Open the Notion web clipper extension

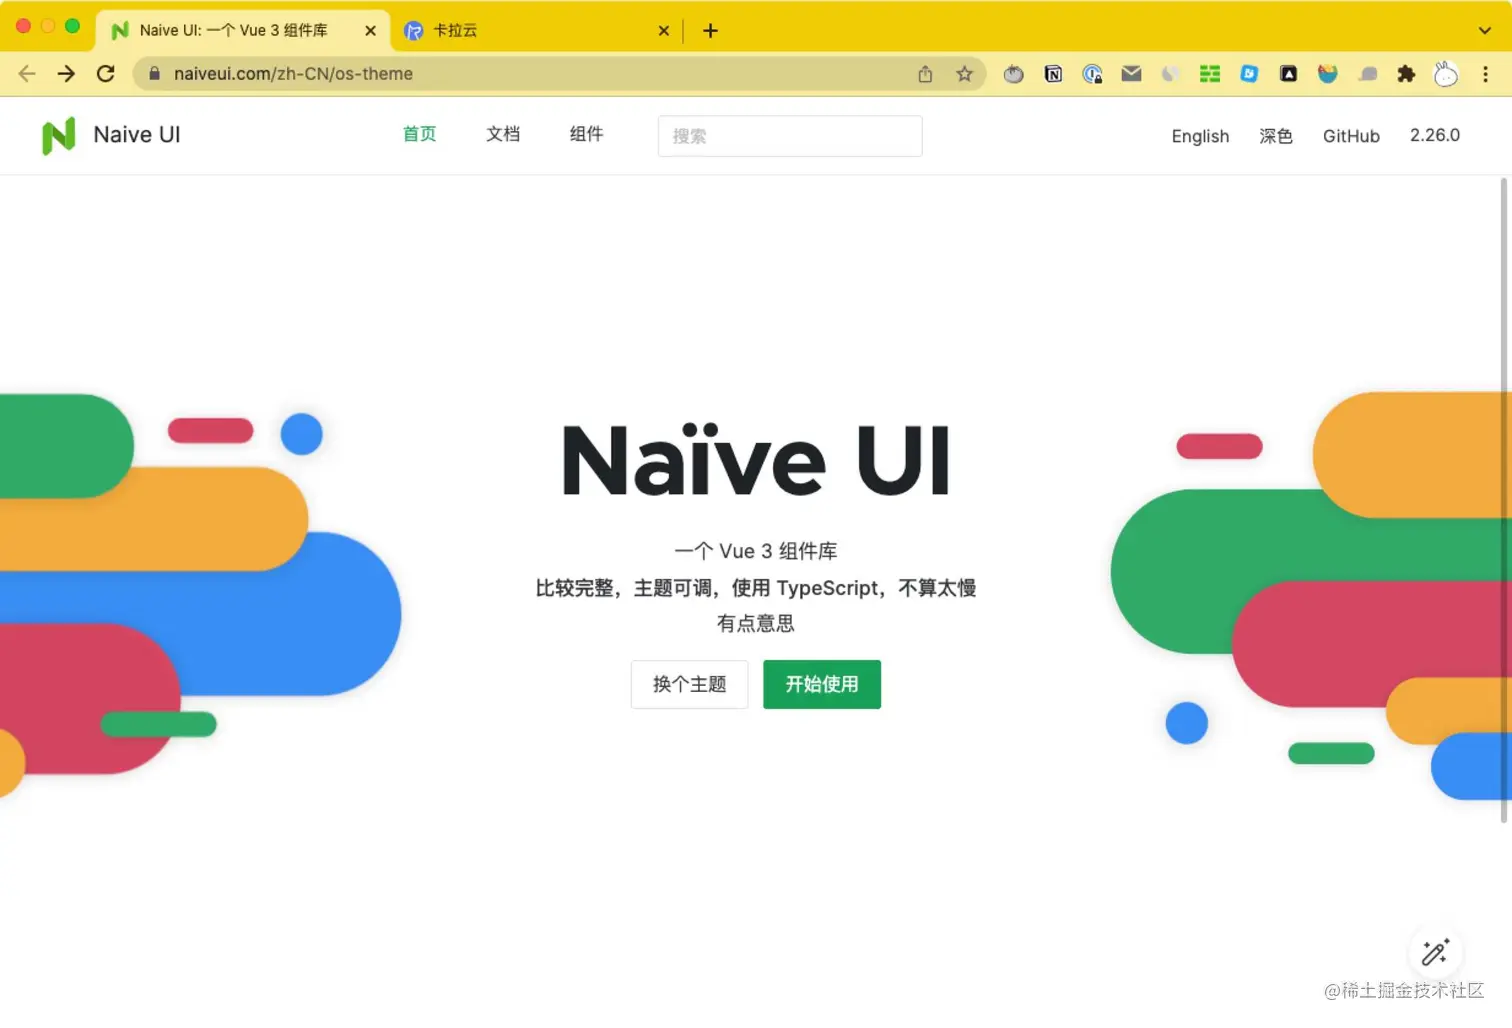[1053, 73]
